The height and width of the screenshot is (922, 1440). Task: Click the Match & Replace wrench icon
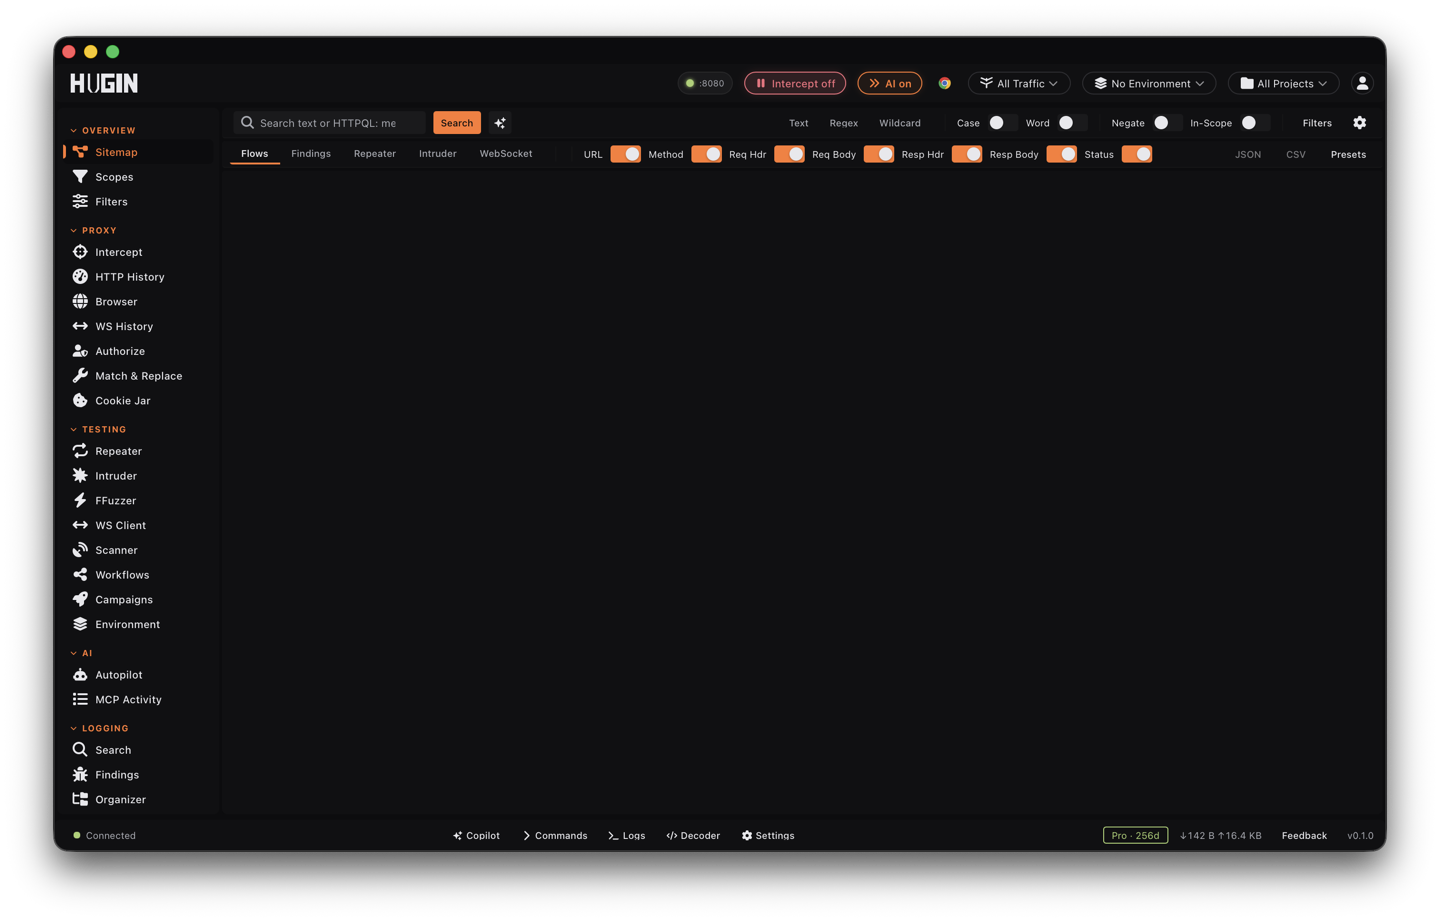[x=80, y=376]
